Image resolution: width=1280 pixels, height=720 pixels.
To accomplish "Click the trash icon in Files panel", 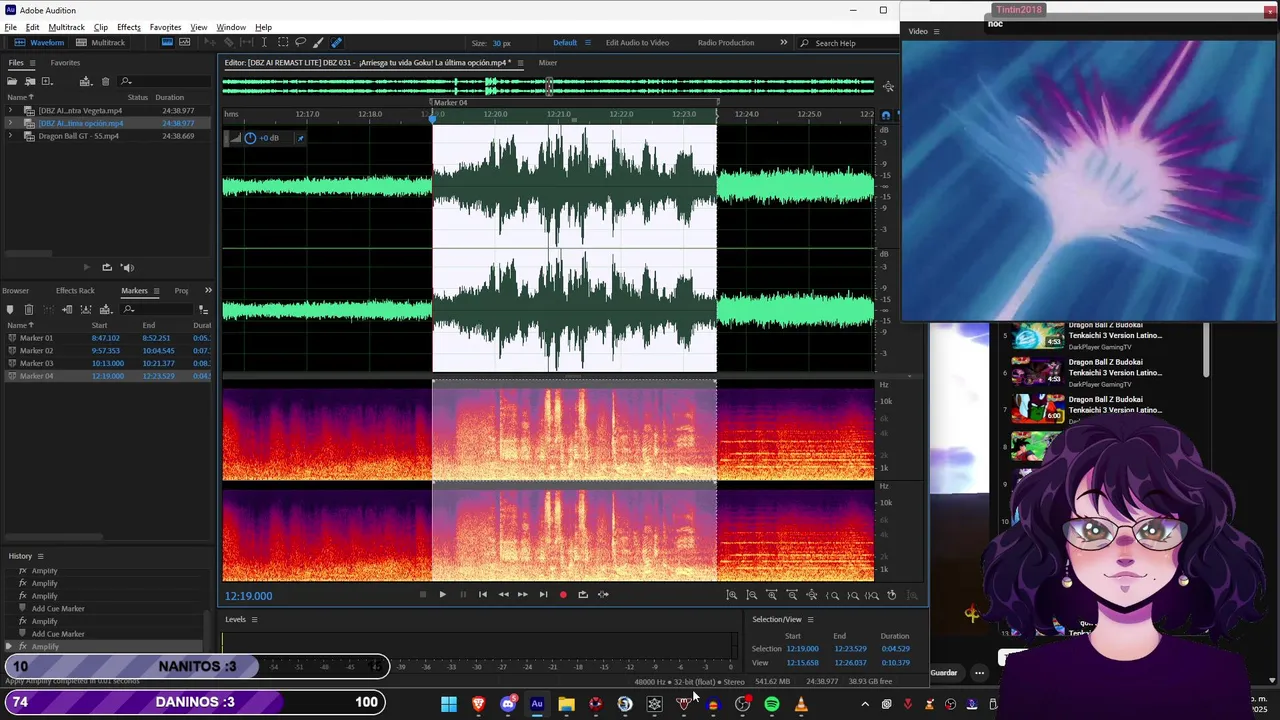I will [105, 81].
